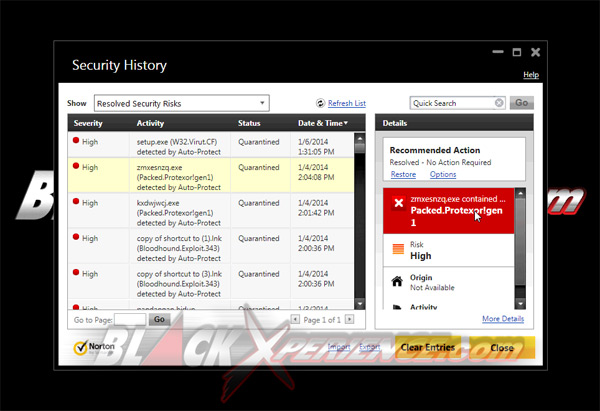Click history list scrollbar down arrow
600x411 pixels.
pos(359,304)
